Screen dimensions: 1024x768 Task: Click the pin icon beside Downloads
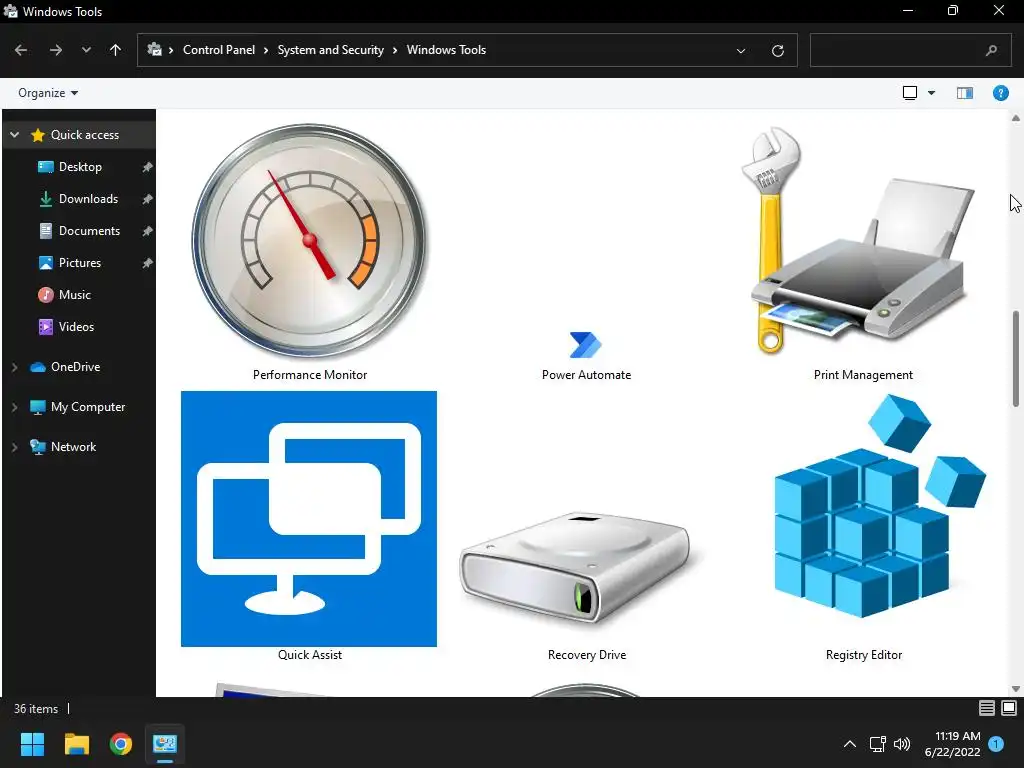pos(148,199)
